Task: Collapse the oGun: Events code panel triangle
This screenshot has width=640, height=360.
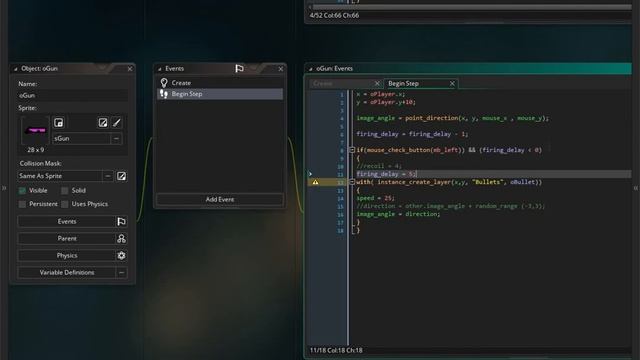Action: 310,69
